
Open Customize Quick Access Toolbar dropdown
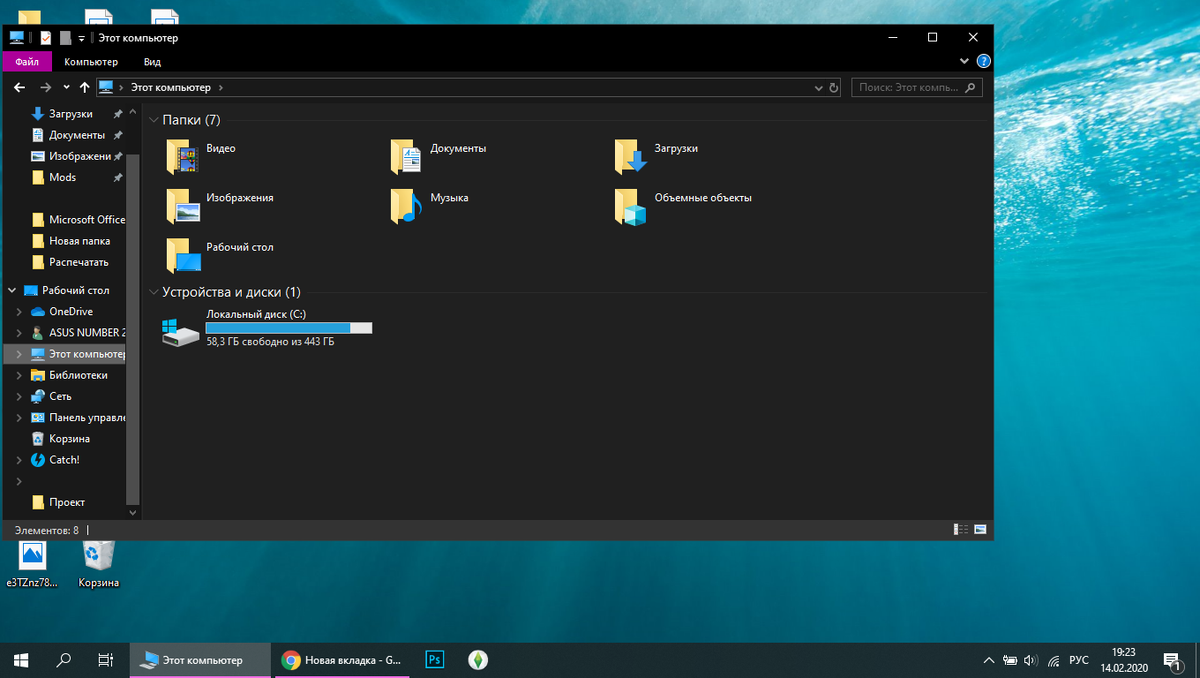(82, 38)
